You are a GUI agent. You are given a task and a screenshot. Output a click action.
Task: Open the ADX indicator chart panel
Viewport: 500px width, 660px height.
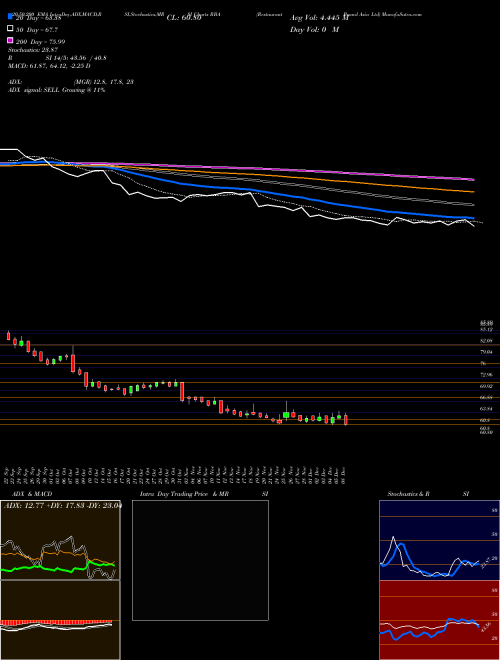point(60,540)
